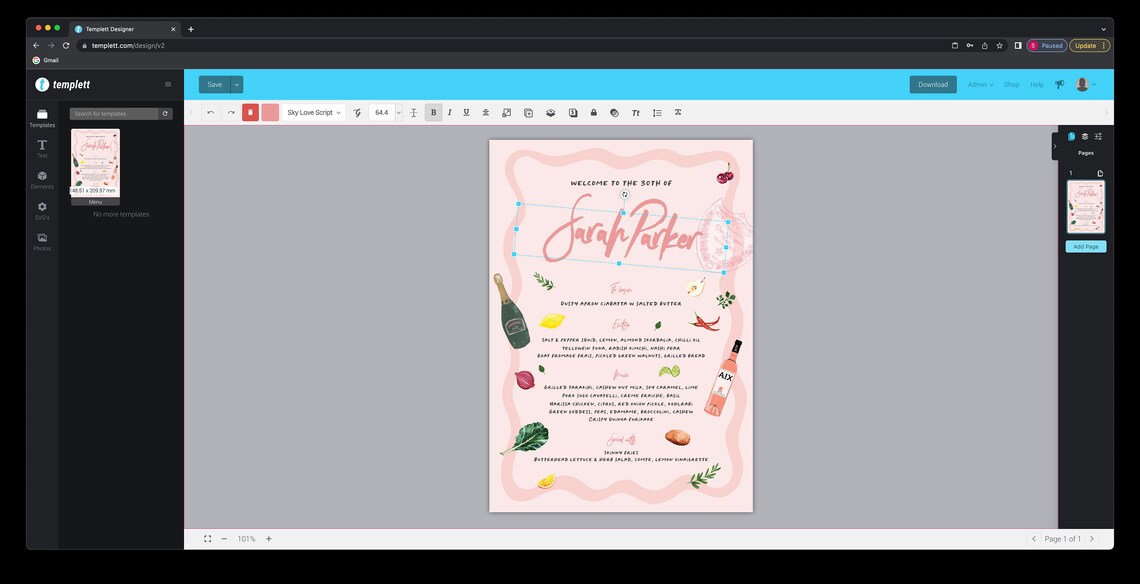
Task: Click the Shop menu item
Action: tap(1011, 84)
